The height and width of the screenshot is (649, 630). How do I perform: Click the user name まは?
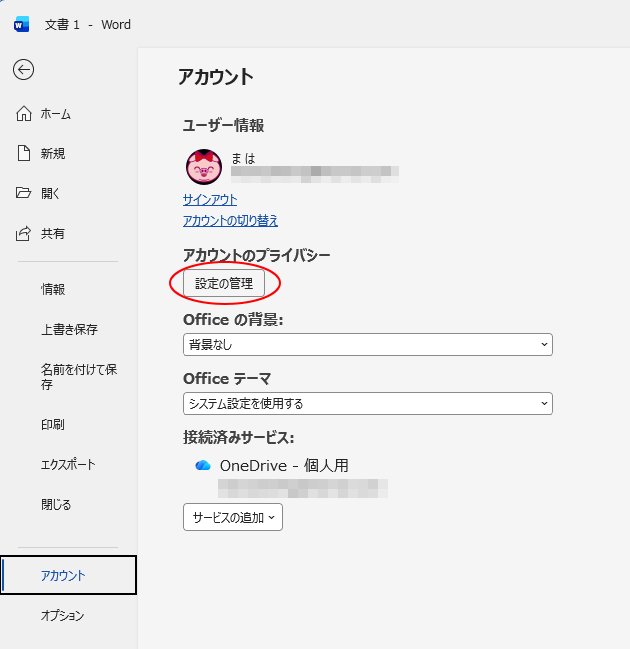pos(243,158)
